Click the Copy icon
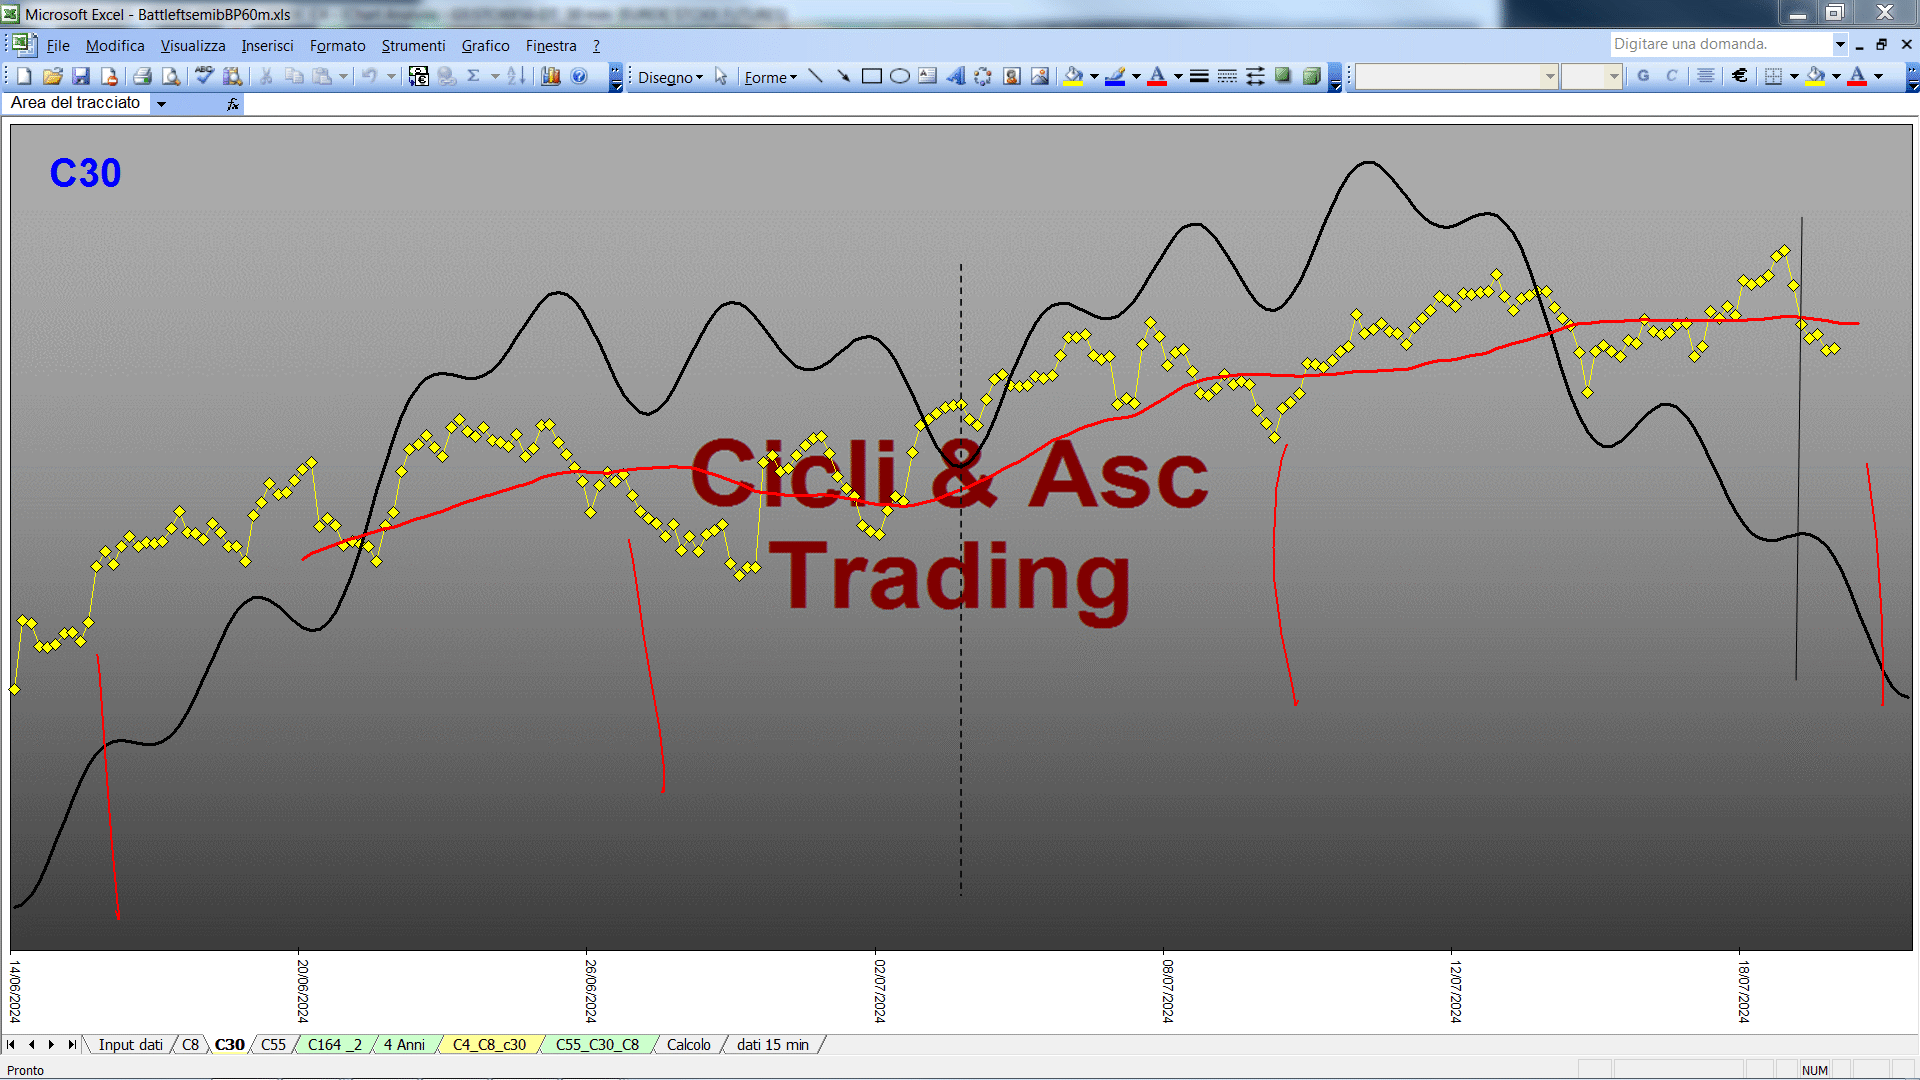1920x1080 pixels. pos(294,77)
